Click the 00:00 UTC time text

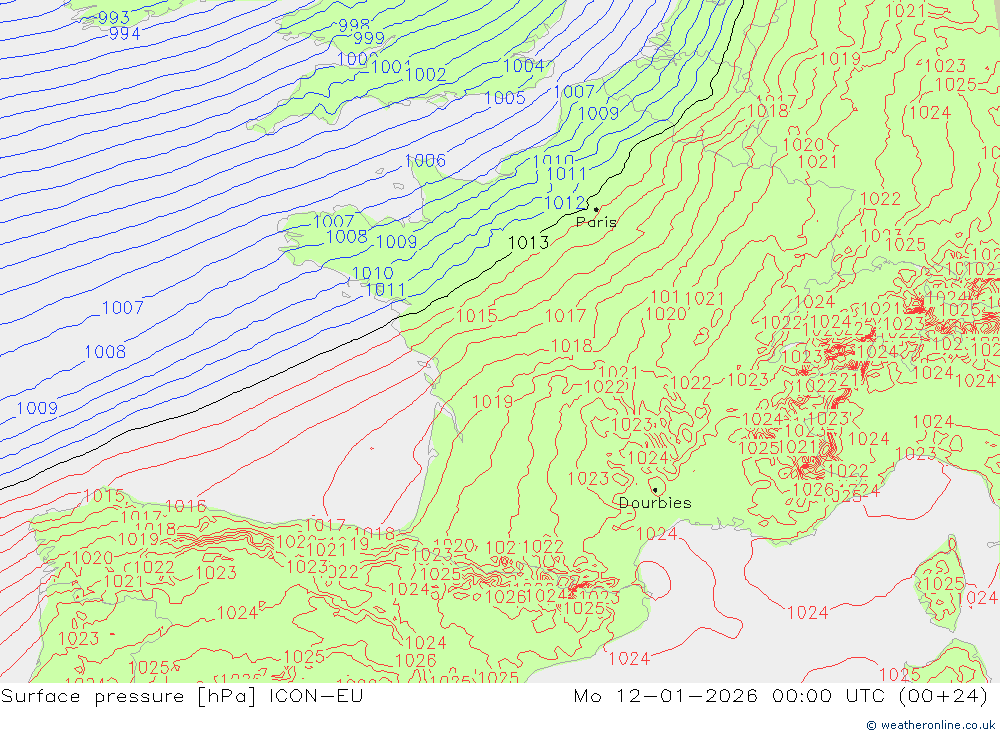(x=828, y=695)
